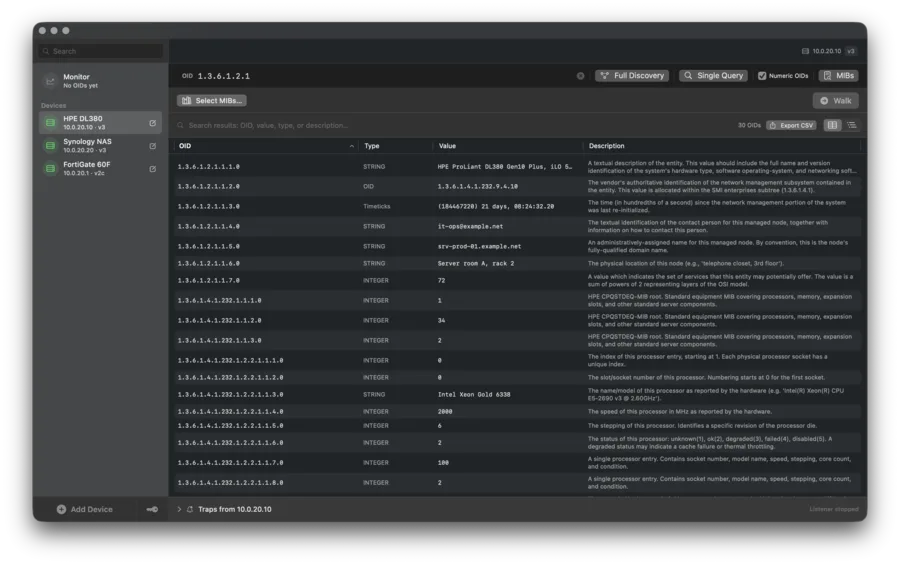Open the key credentials icon beside Add Device
Image resolution: width=900 pixels, height=565 pixels.
152,509
